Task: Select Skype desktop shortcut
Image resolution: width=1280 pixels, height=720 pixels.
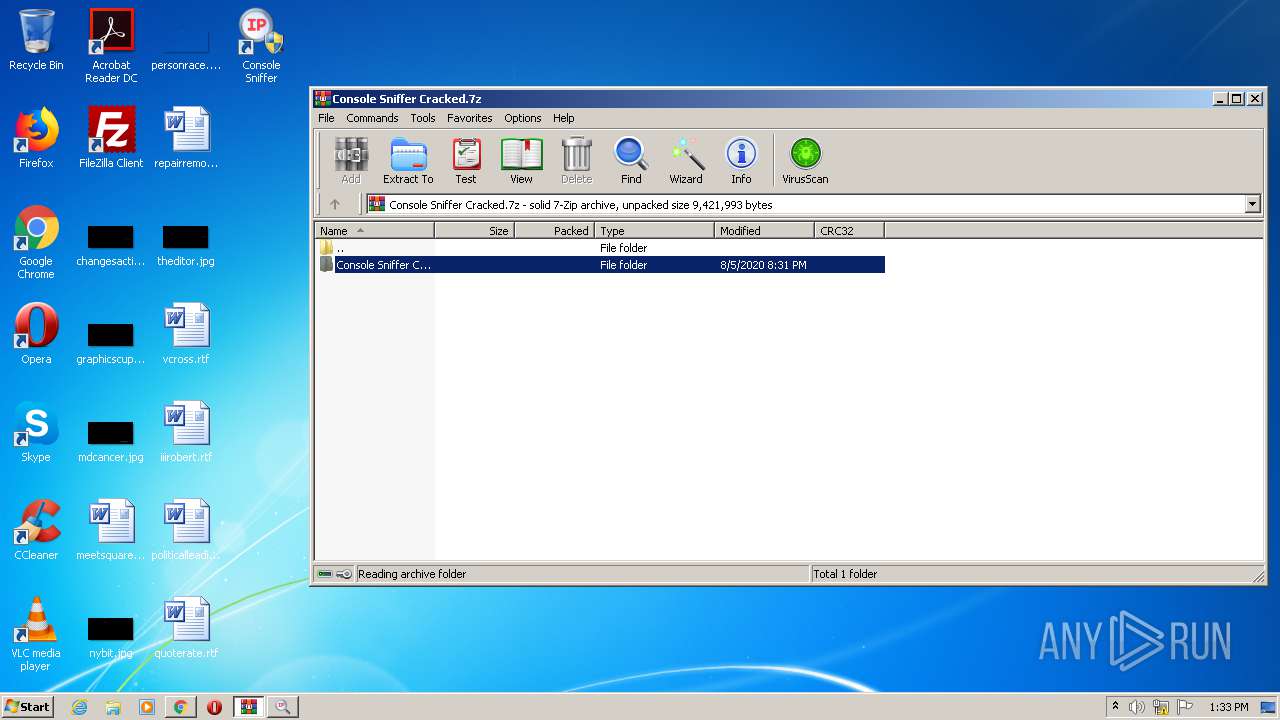Action: 36,432
